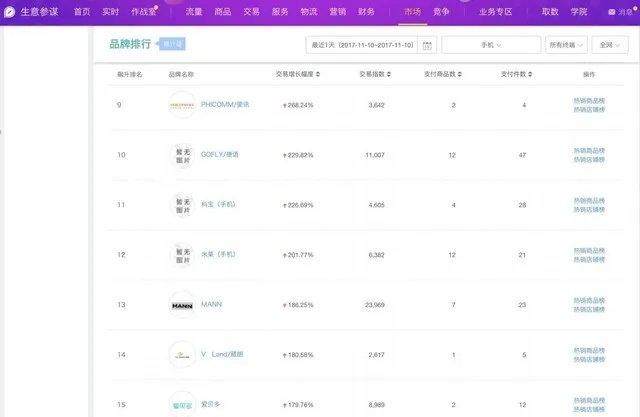640x417 pixels.
Task: Click the +268.24% growth value
Action: click(x=298, y=105)
